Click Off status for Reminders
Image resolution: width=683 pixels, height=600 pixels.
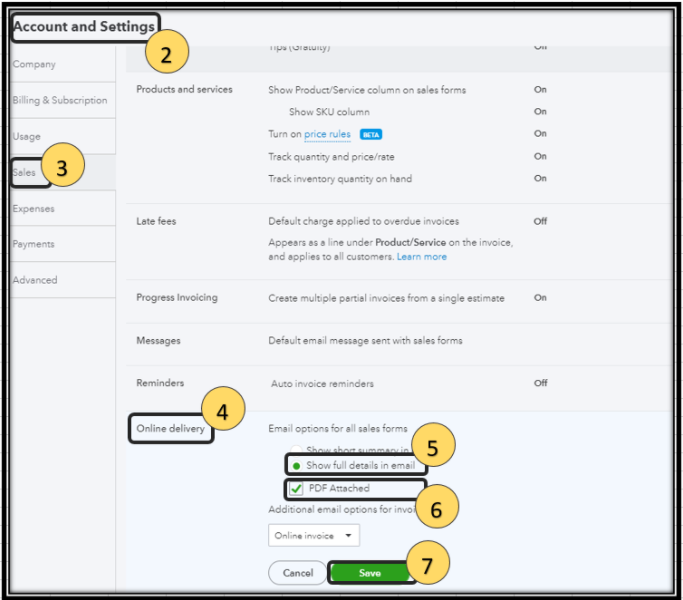[x=541, y=383]
